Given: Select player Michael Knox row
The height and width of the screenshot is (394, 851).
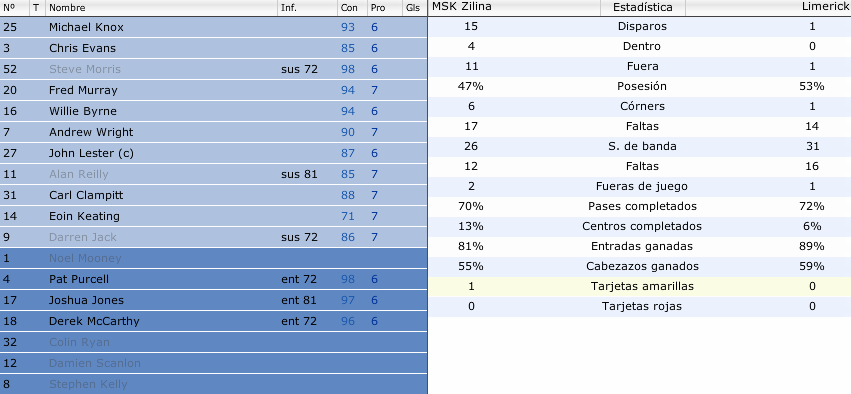Looking at the screenshot, I should pyautogui.click(x=213, y=27).
